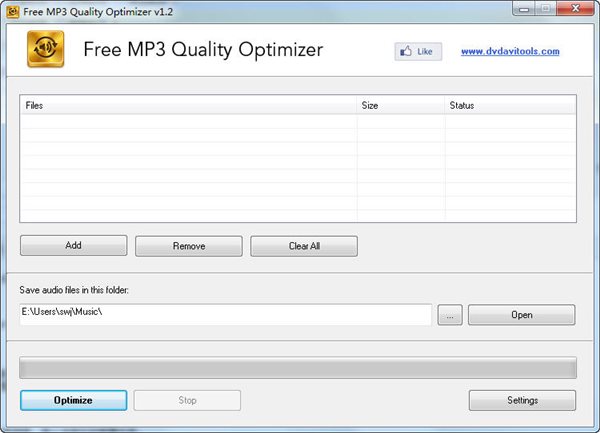
Task: Click the output folder path field
Action: (x=226, y=314)
